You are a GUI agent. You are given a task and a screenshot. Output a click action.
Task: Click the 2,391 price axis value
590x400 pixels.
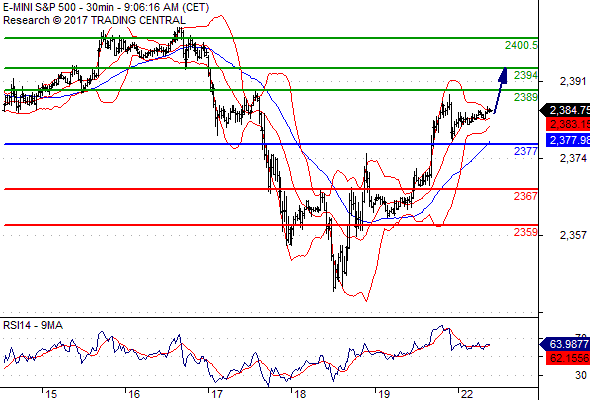[573, 81]
